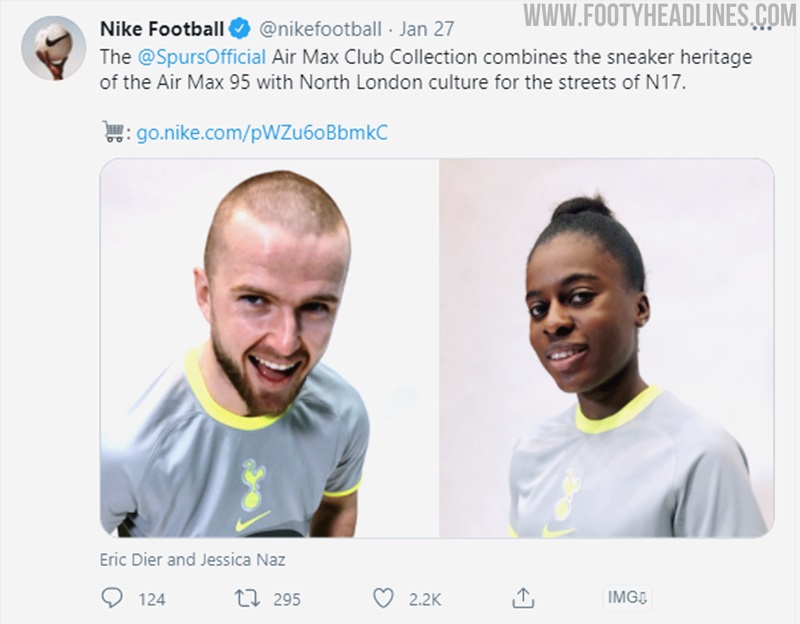Open the right photo of Jessica Naz
Viewport: 800px width, 624px height.
607,348
